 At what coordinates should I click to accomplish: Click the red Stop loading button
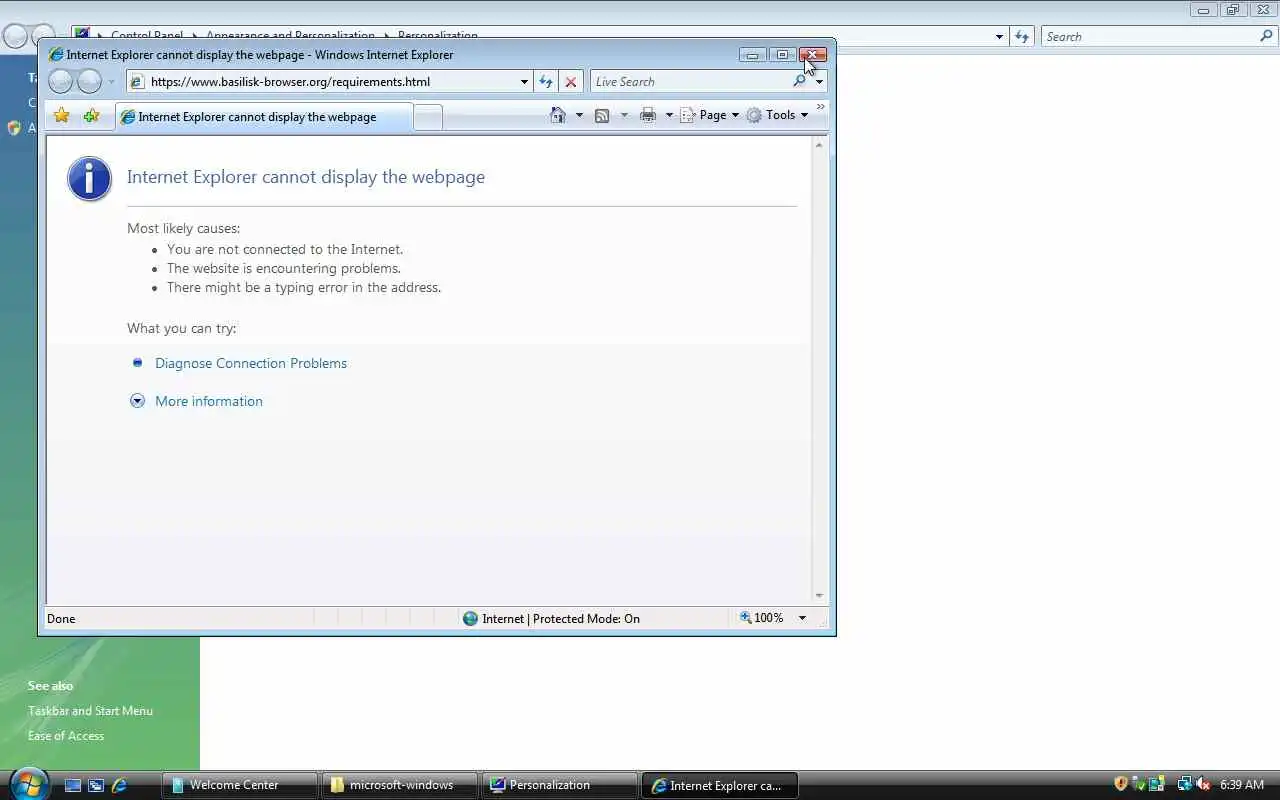571,82
